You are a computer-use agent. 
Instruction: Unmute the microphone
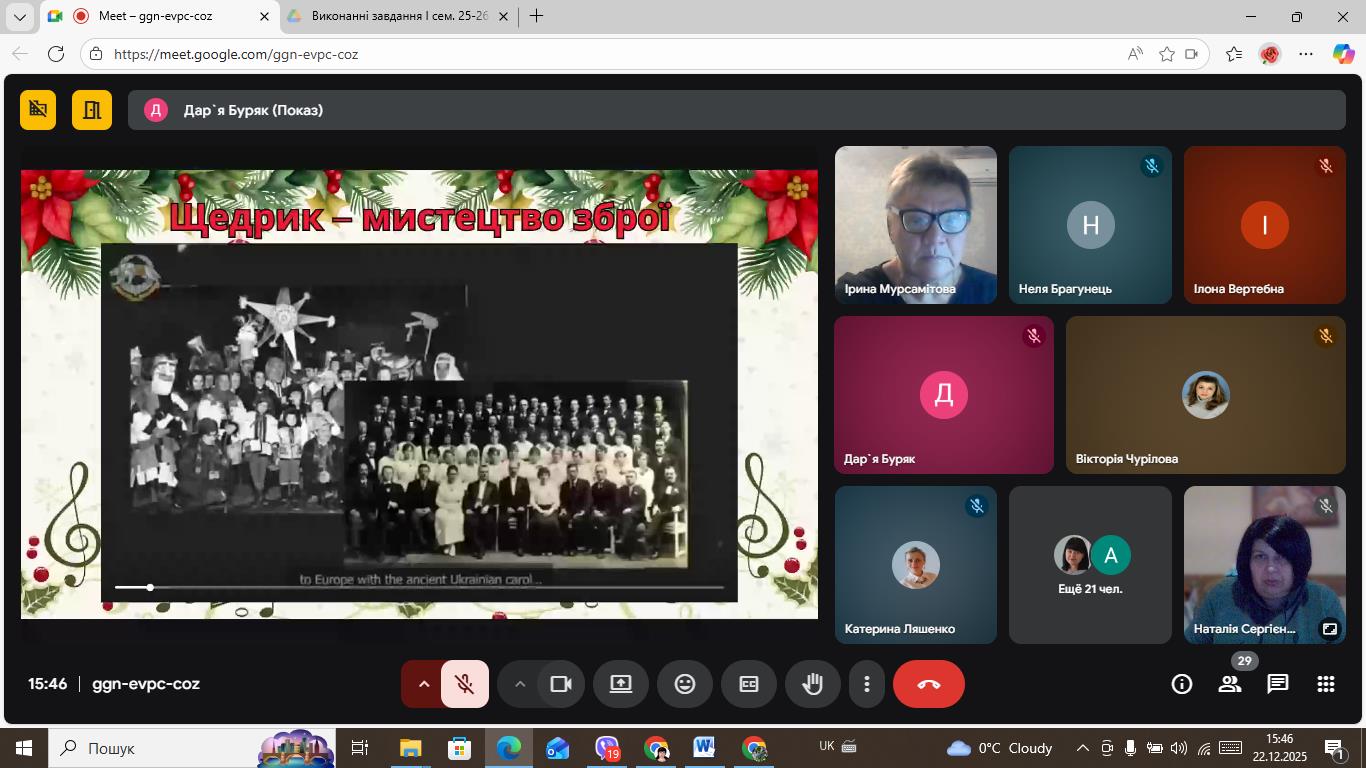(x=465, y=684)
